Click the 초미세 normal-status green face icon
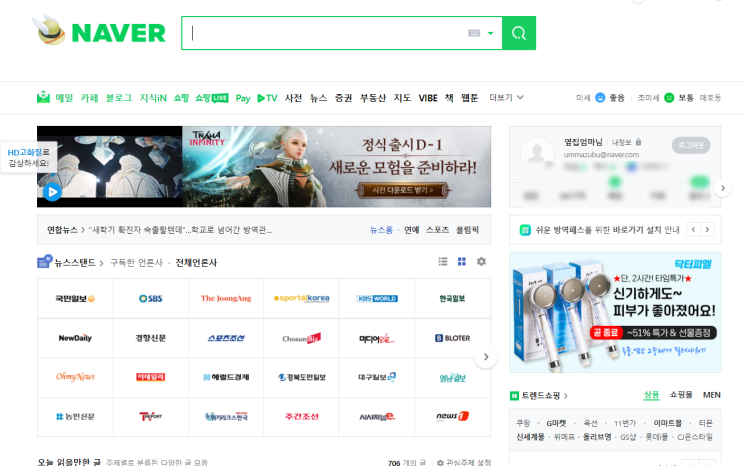 point(669,98)
